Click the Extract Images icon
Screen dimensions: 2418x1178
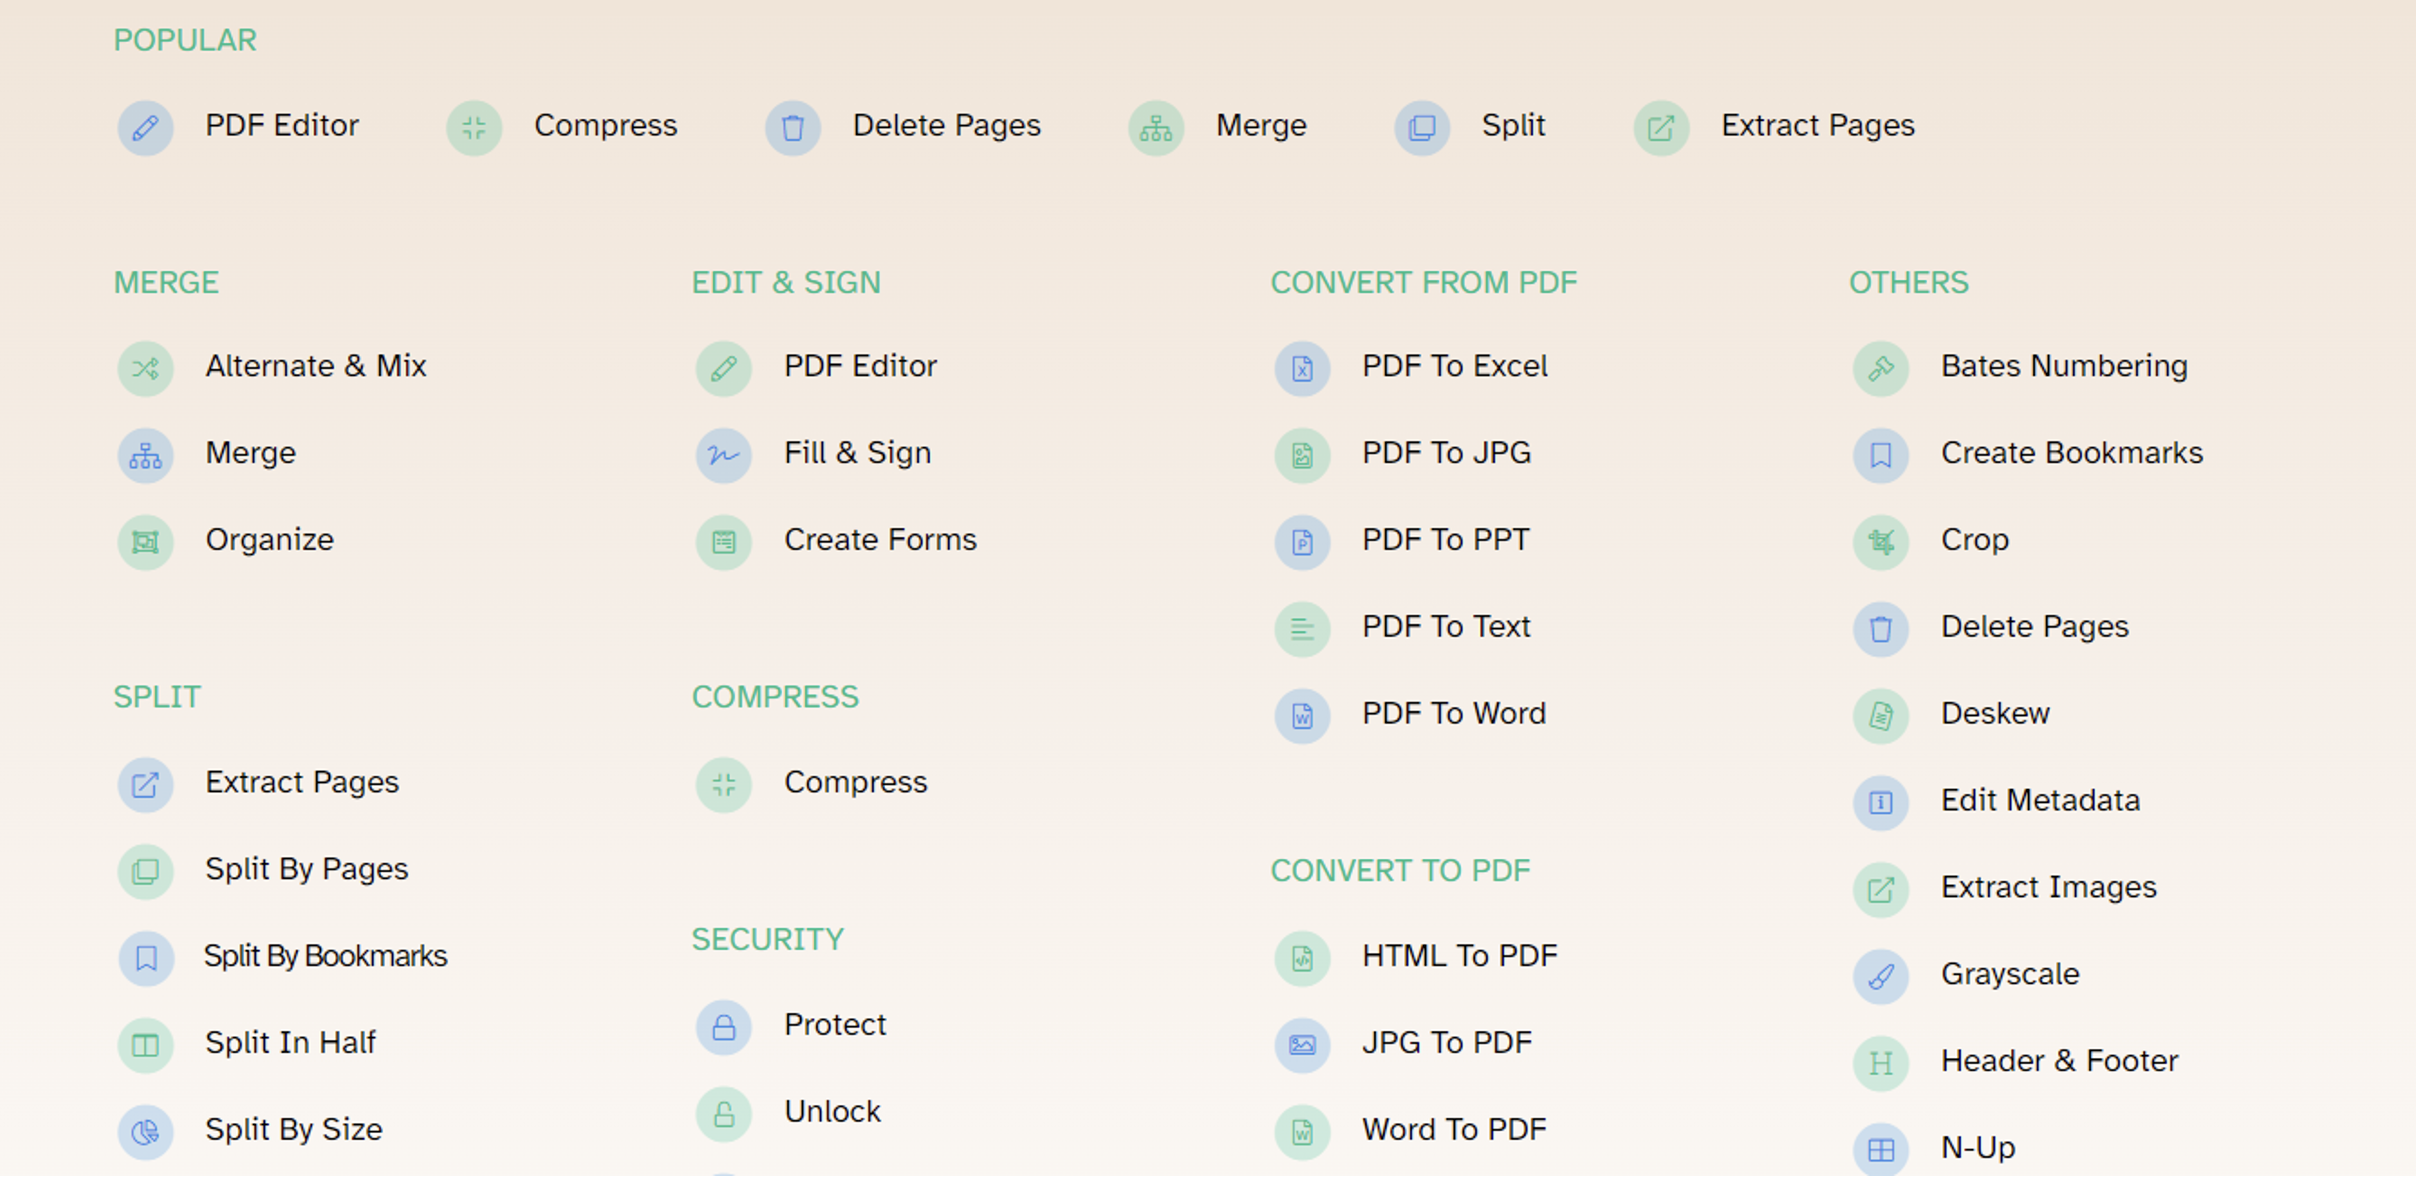1881,889
